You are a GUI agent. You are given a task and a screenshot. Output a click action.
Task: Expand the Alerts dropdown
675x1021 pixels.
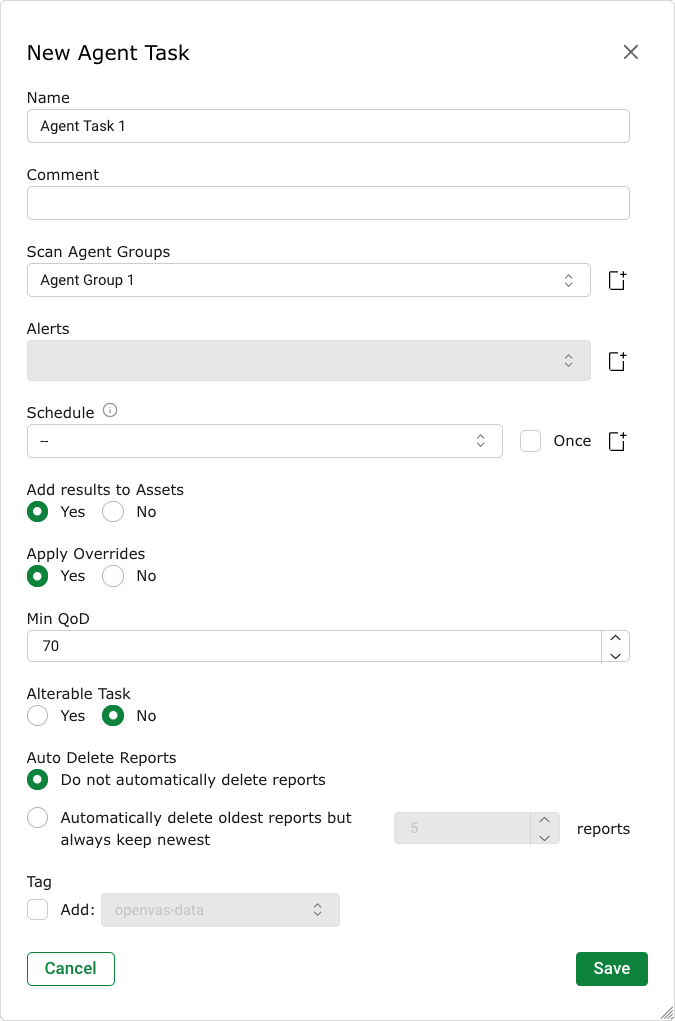pyautogui.click(x=308, y=361)
